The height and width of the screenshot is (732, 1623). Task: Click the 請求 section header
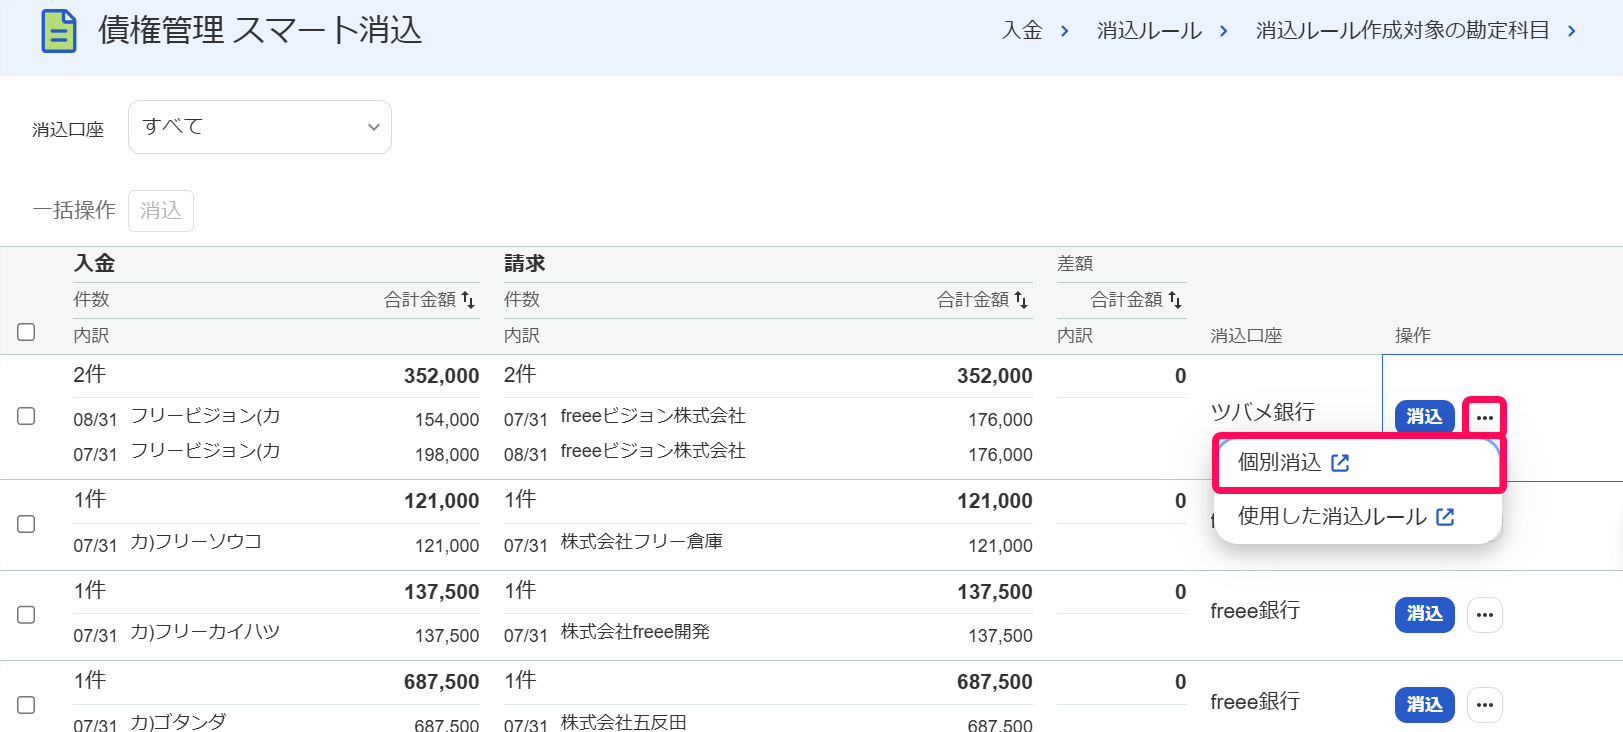coord(525,263)
